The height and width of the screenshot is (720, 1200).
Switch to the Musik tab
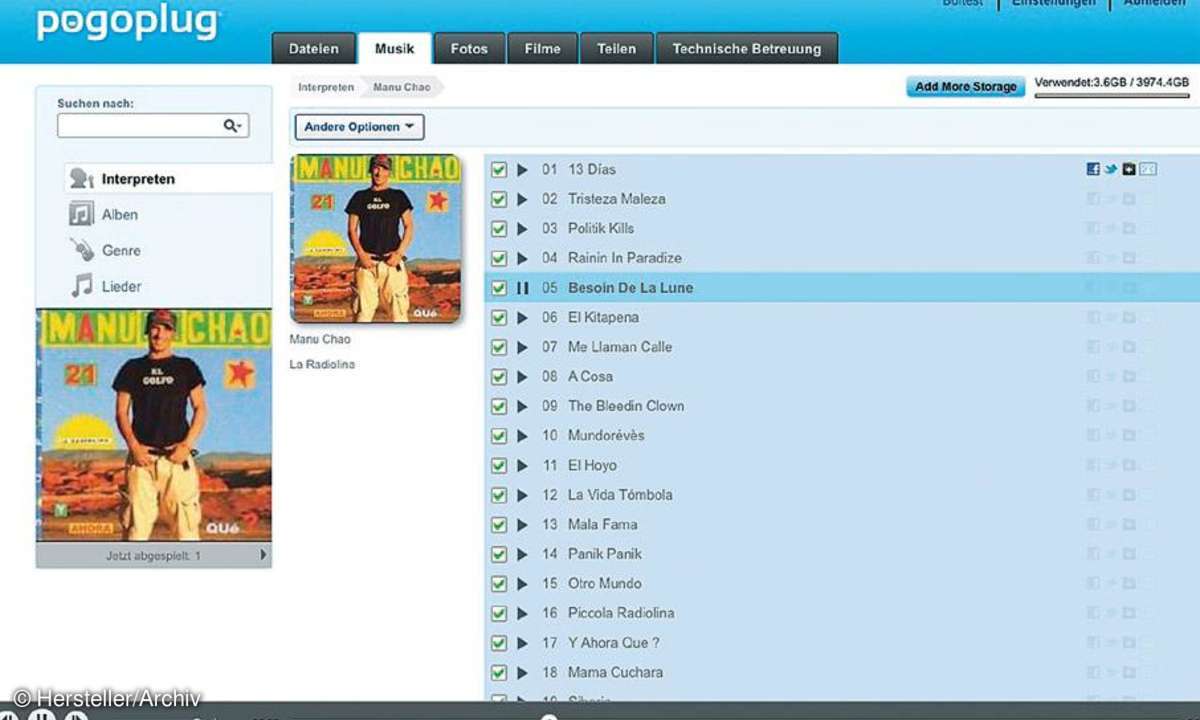point(394,48)
